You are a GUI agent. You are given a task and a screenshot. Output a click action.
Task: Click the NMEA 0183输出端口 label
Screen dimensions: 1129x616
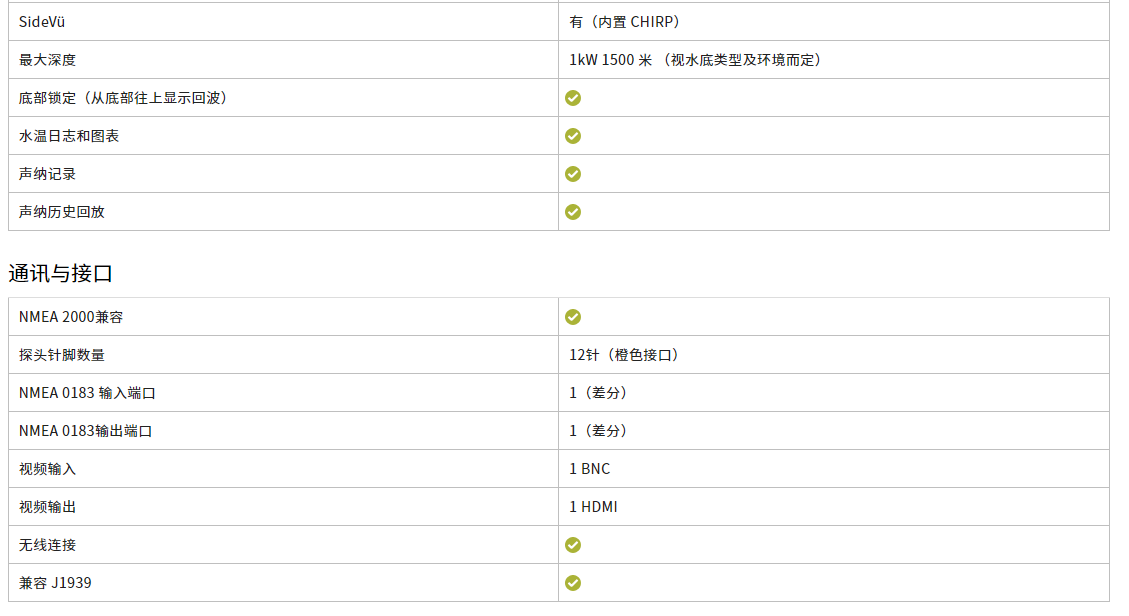[85, 431]
